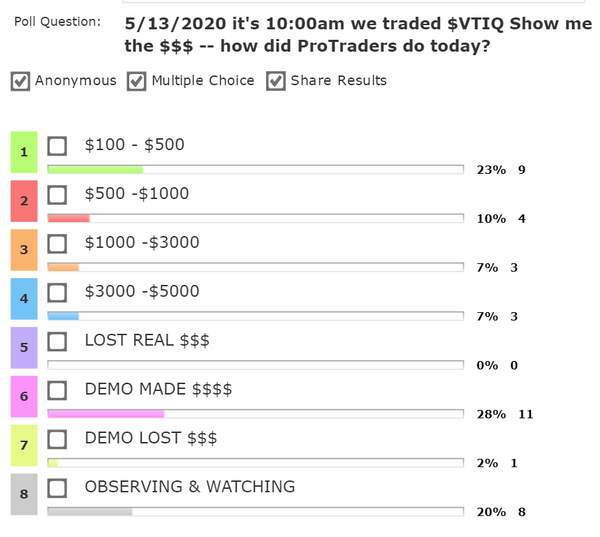Click the DEMO MADE result bar

tap(255, 413)
